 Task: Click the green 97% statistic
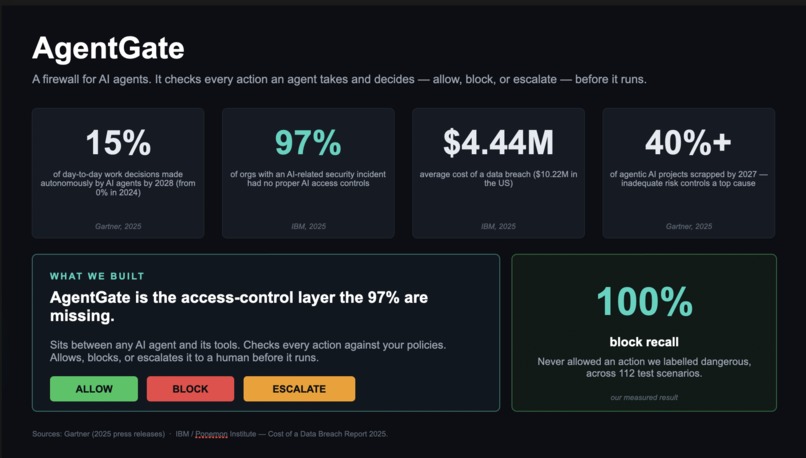308,142
